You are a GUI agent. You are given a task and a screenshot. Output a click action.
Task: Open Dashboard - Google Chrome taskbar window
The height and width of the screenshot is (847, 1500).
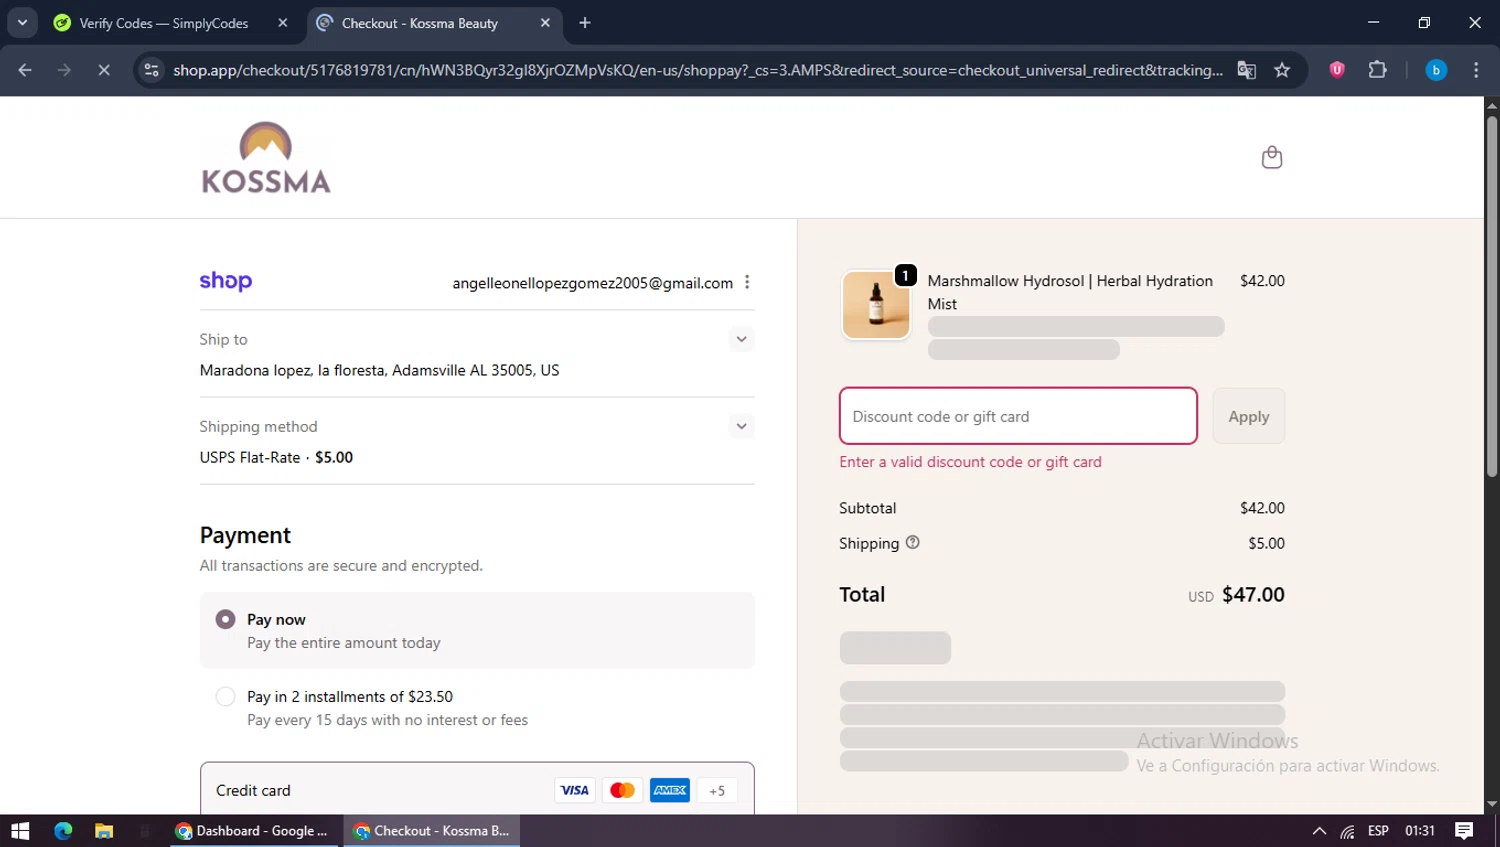251,831
